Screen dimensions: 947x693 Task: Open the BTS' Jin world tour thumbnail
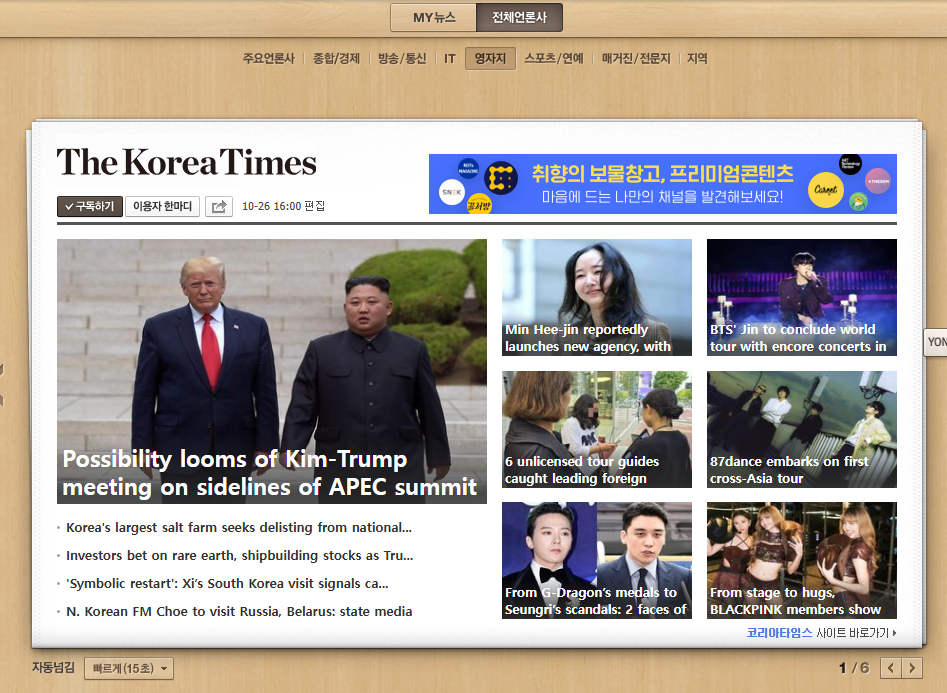pyautogui.click(x=801, y=297)
